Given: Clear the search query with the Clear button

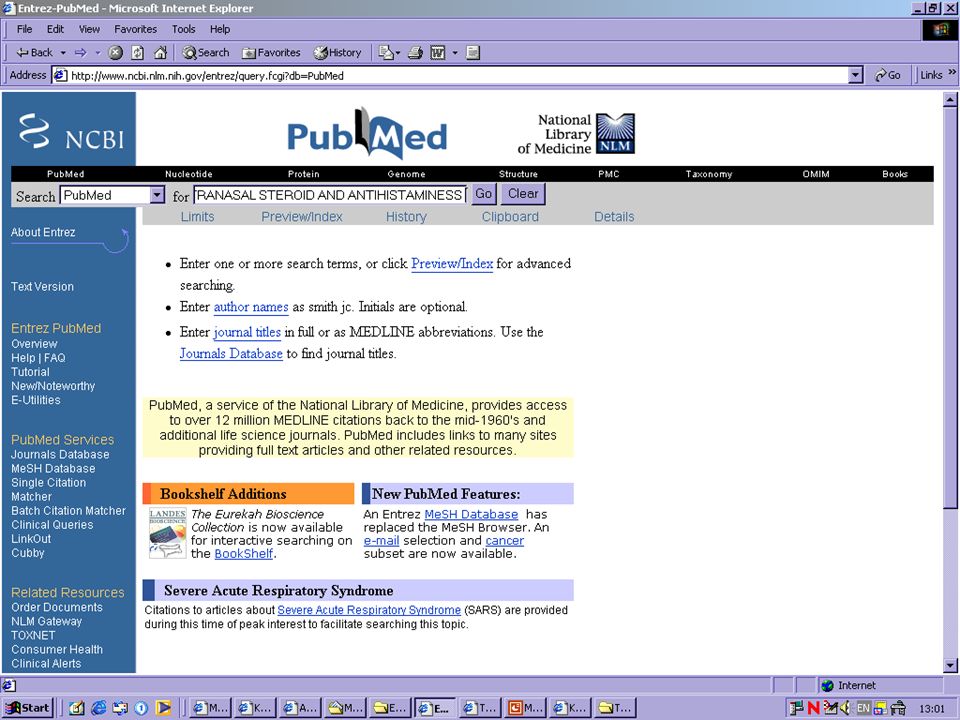Looking at the screenshot, I should click(x=523, y=194).
